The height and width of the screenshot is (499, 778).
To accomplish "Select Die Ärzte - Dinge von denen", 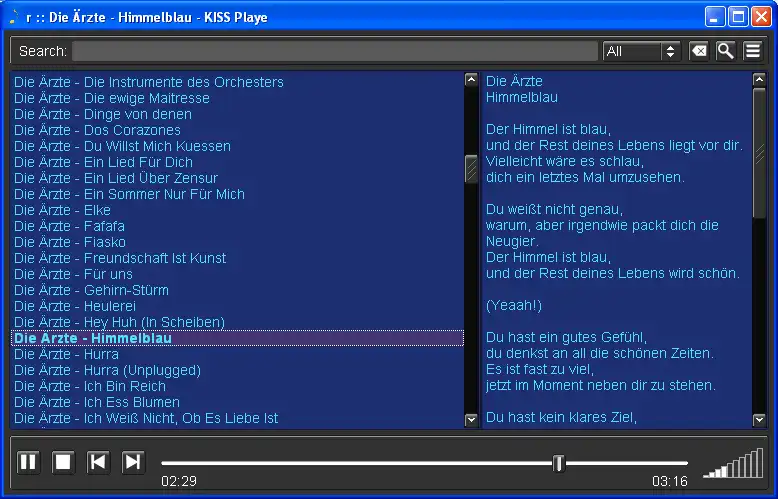I will pos(237,114).
